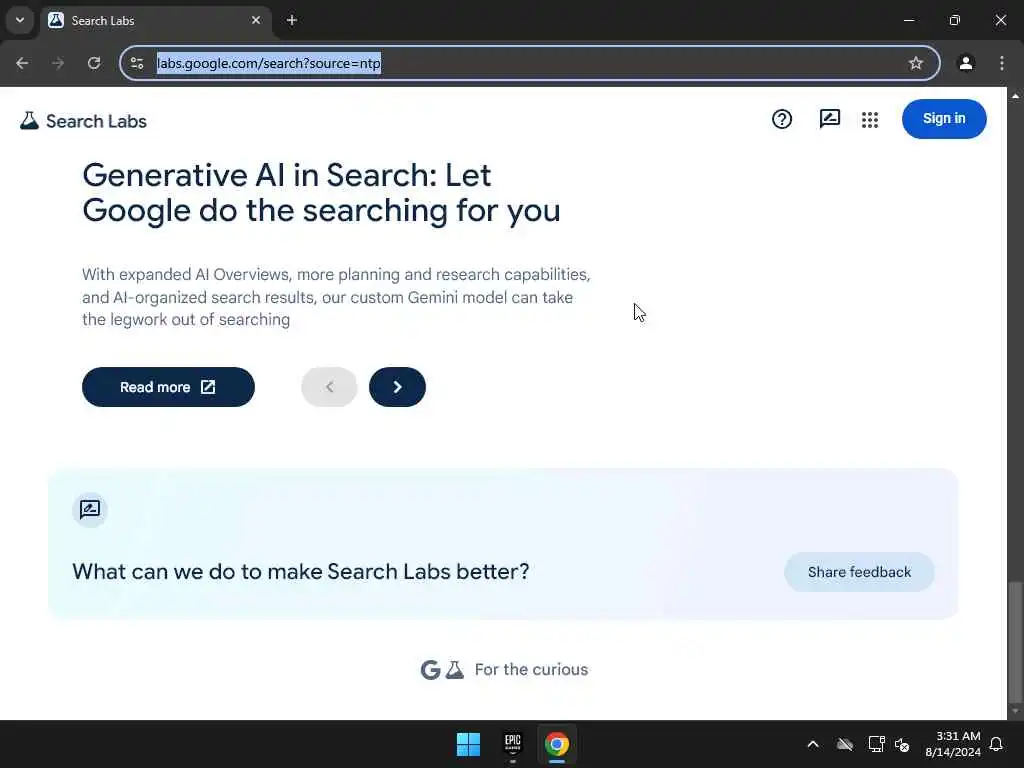Click the address bar URL text
Screen dimensions: 1024x768
[x=268, y=63]
